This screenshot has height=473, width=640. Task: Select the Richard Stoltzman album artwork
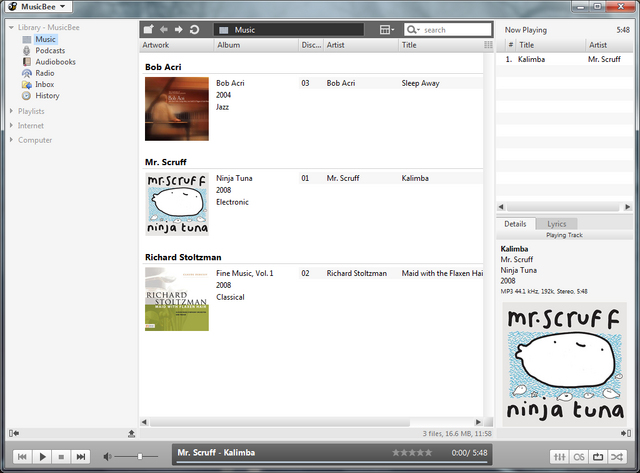coord(177,299)
